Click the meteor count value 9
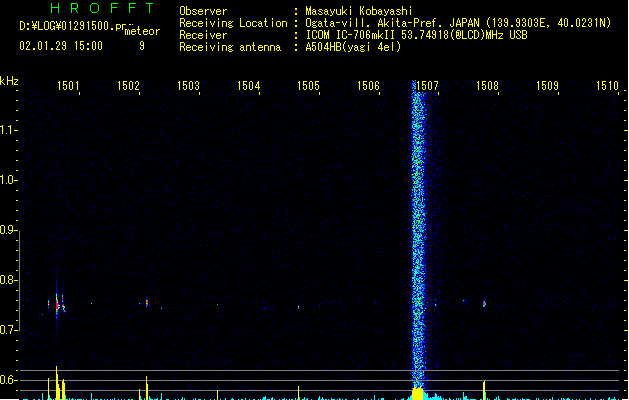The height and width of the screenshot is (400, 629). pos(142,46)
